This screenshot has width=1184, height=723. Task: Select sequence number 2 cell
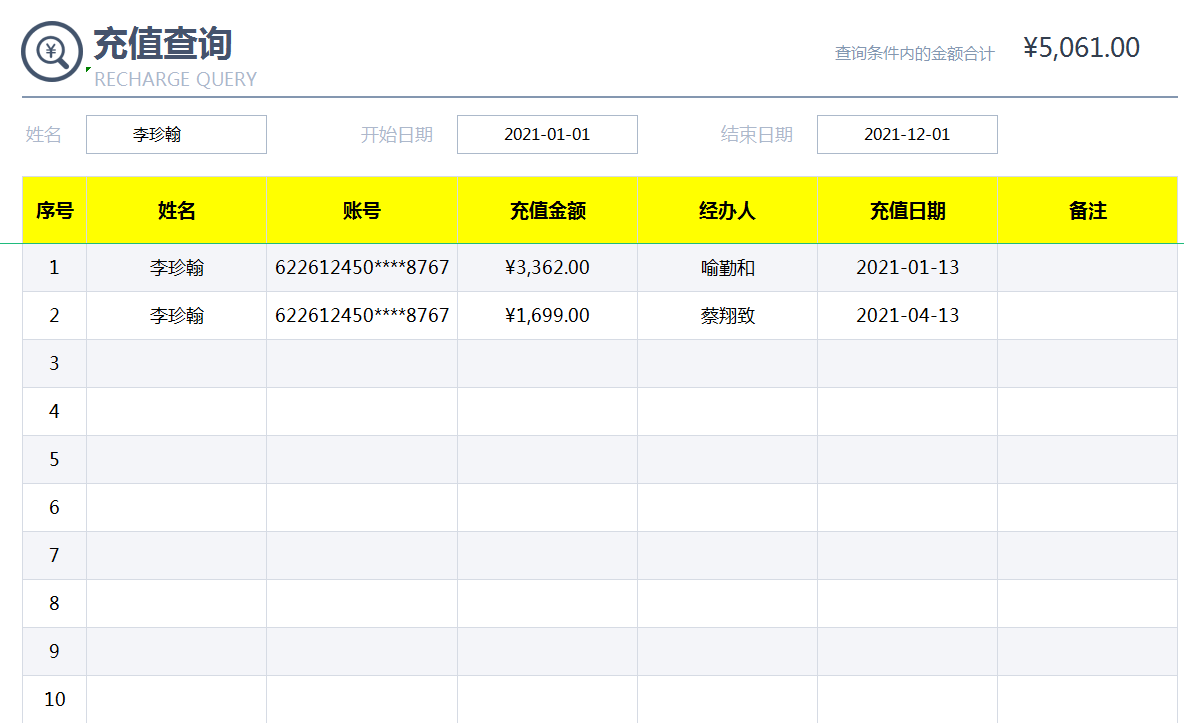[54, 315]
